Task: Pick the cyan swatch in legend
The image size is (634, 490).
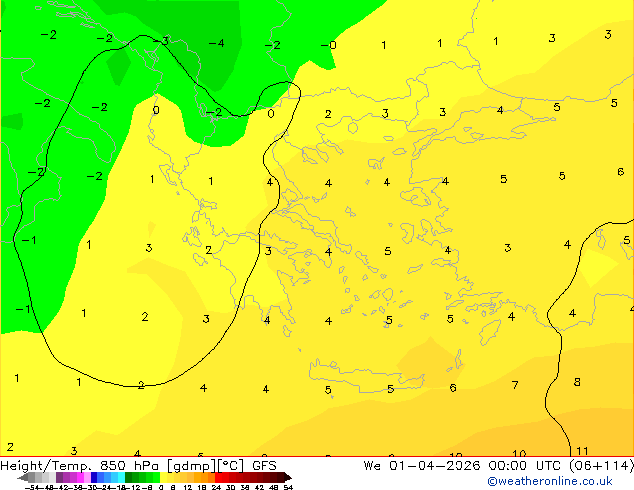Action: 121,477
